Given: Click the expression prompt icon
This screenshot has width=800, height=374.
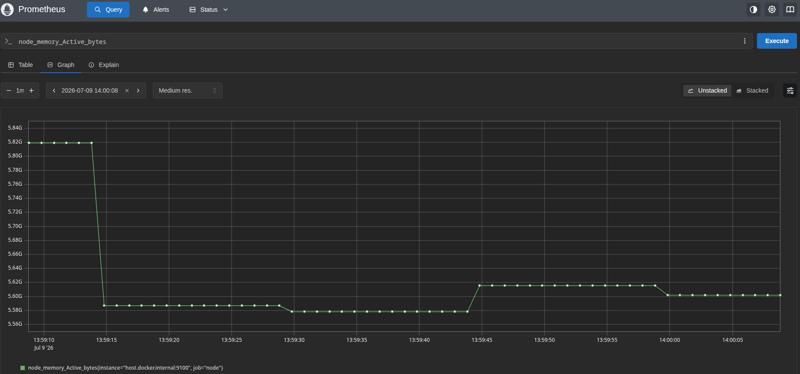Looking at the screenshot, I should pos(9,41).
